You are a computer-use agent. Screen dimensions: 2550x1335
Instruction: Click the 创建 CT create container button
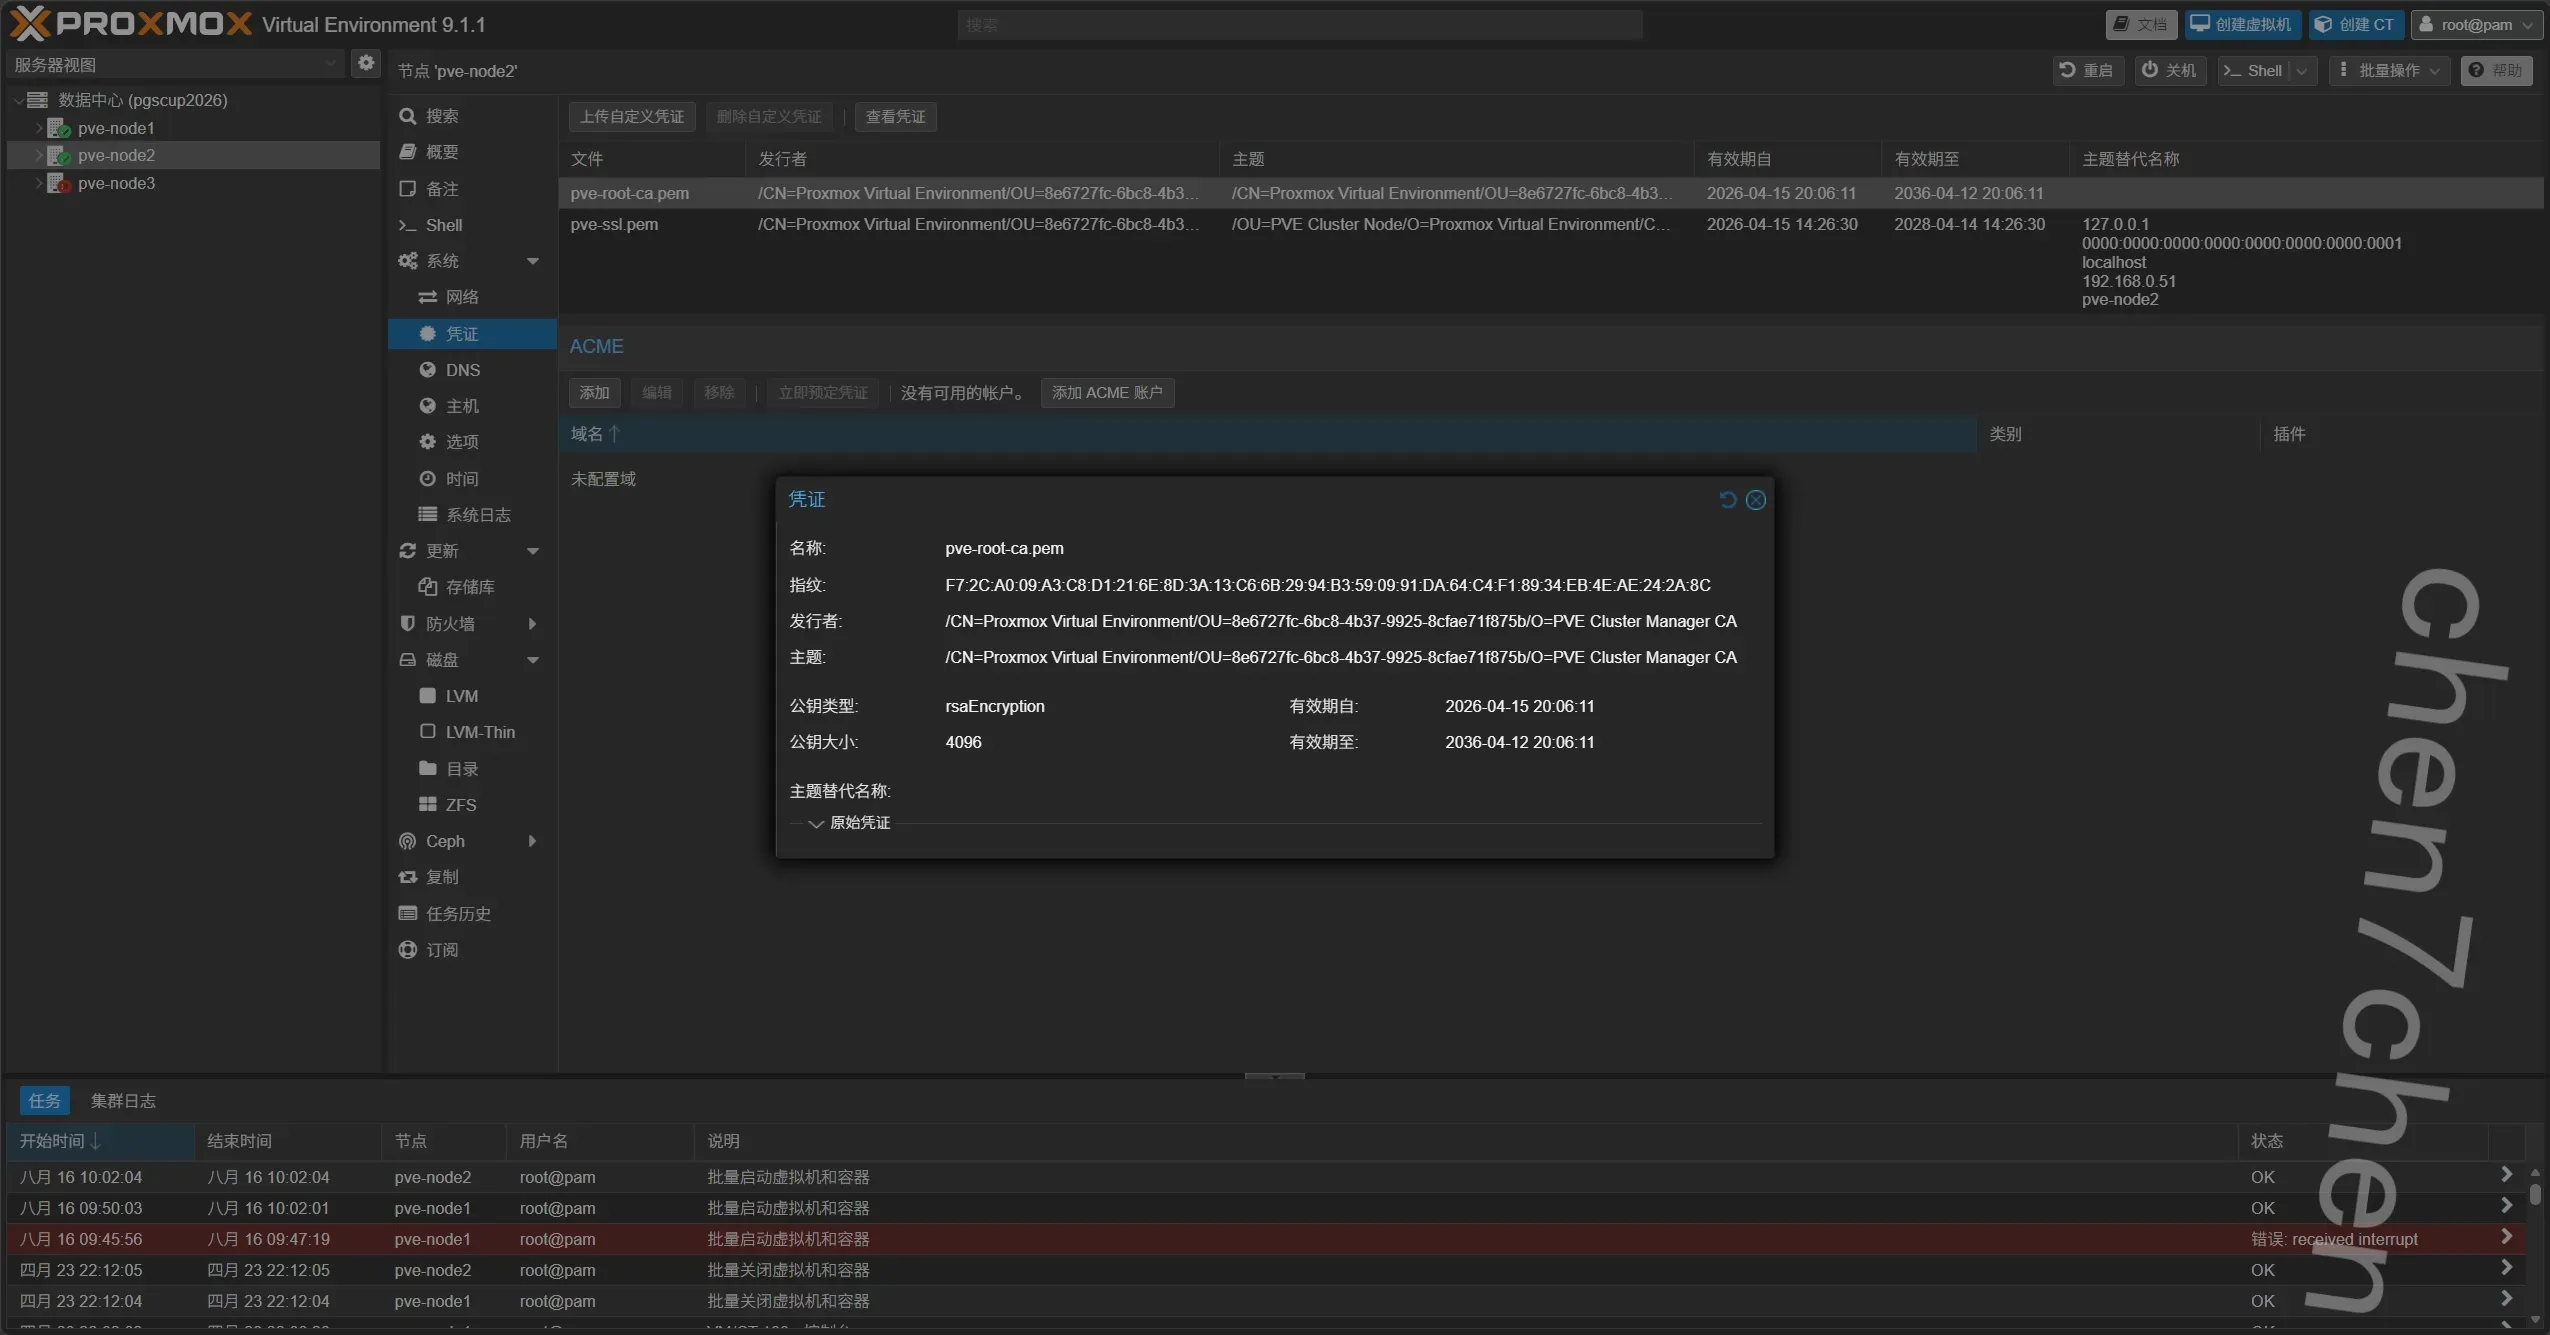[2356, 25]
